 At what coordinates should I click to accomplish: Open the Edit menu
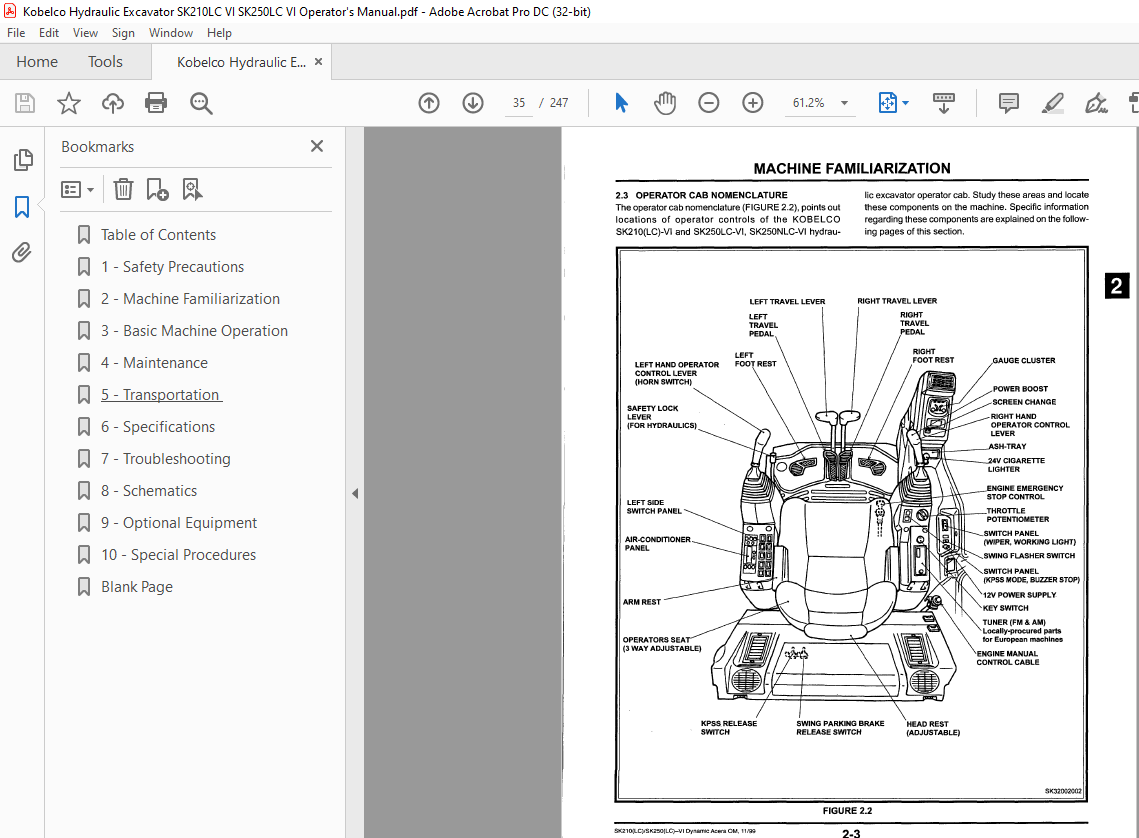pos(49,33)
